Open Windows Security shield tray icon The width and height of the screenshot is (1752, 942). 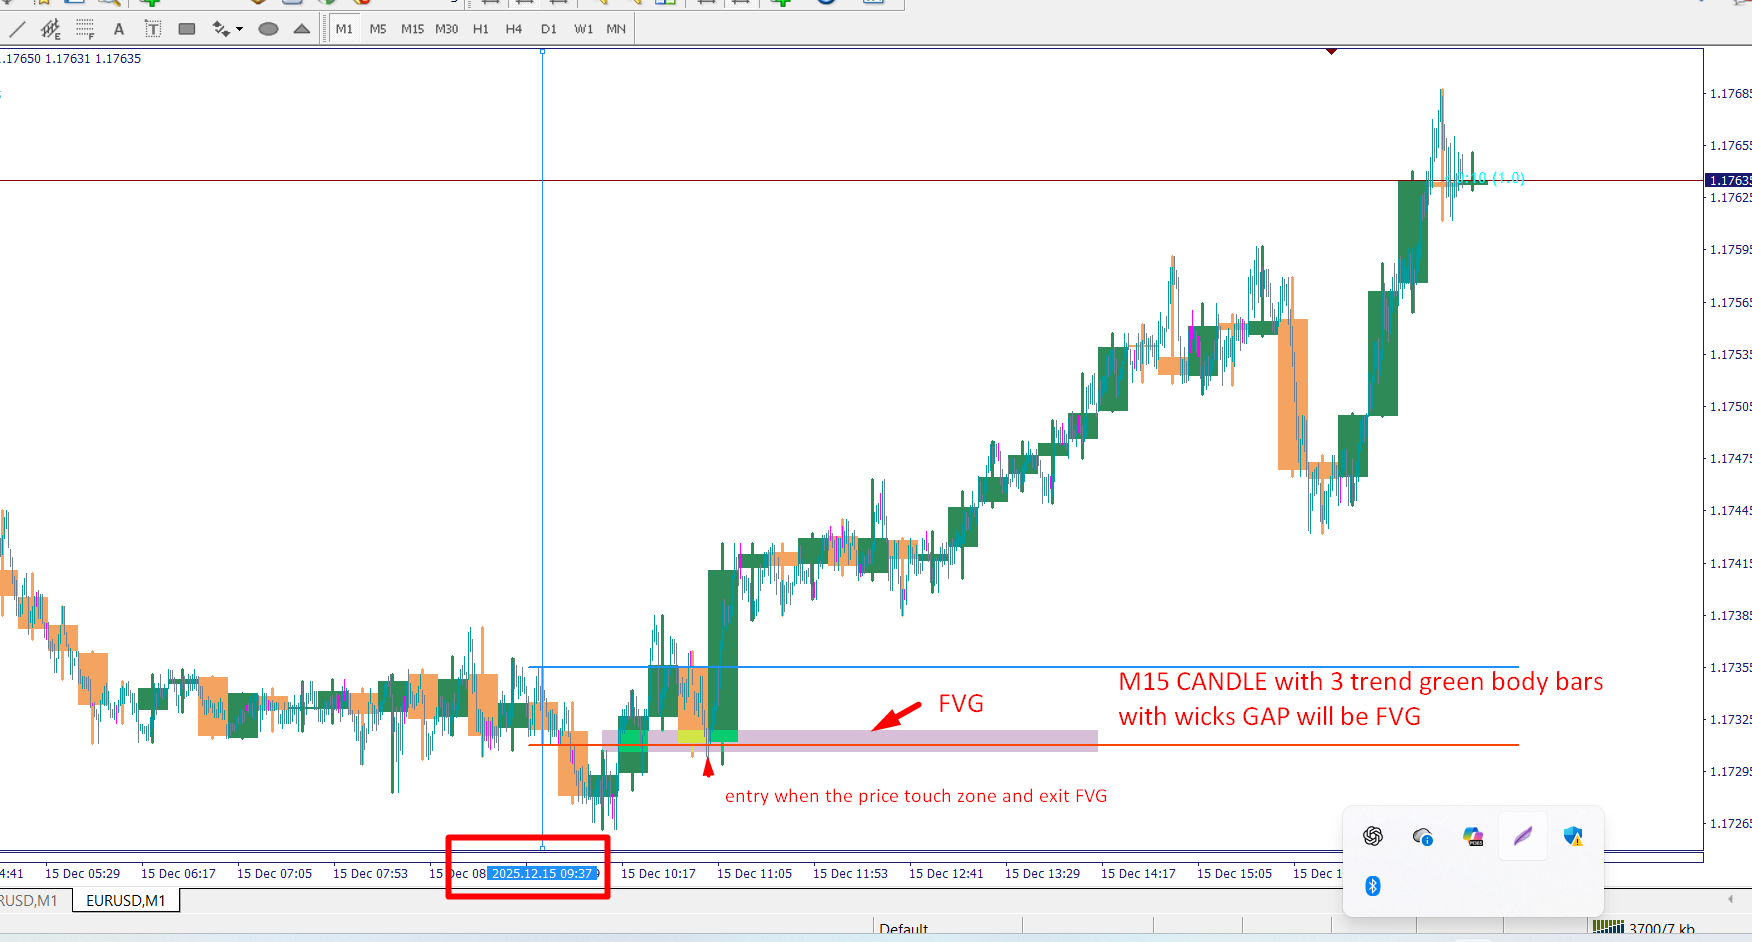coord(1573,836)
